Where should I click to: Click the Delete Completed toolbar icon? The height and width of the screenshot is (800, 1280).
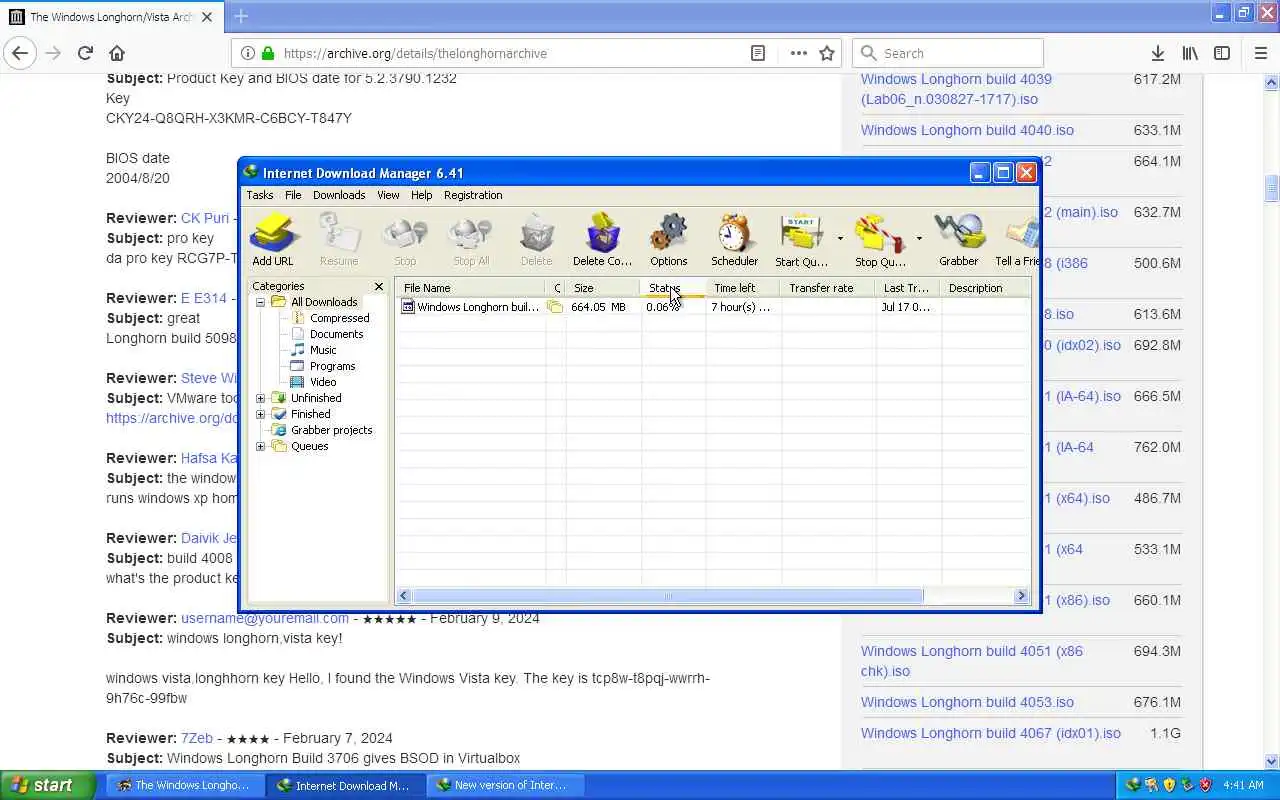[x=602, y=240]
